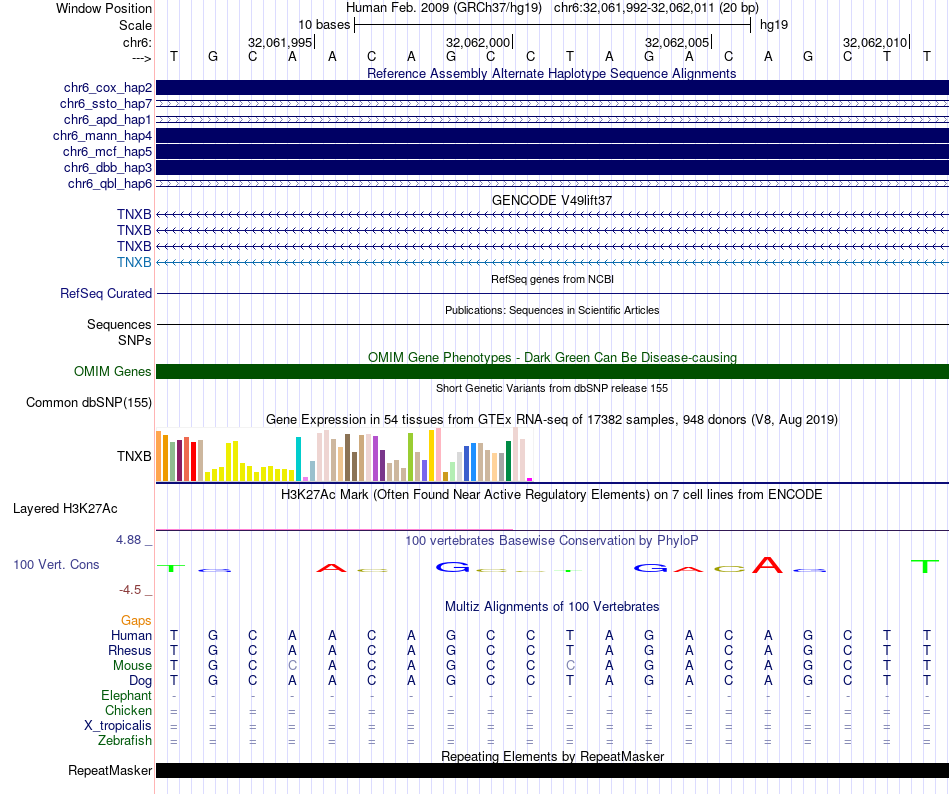
Task: Click the chr6_qbl_hap6 track label
Action: [x=110, y=184]
